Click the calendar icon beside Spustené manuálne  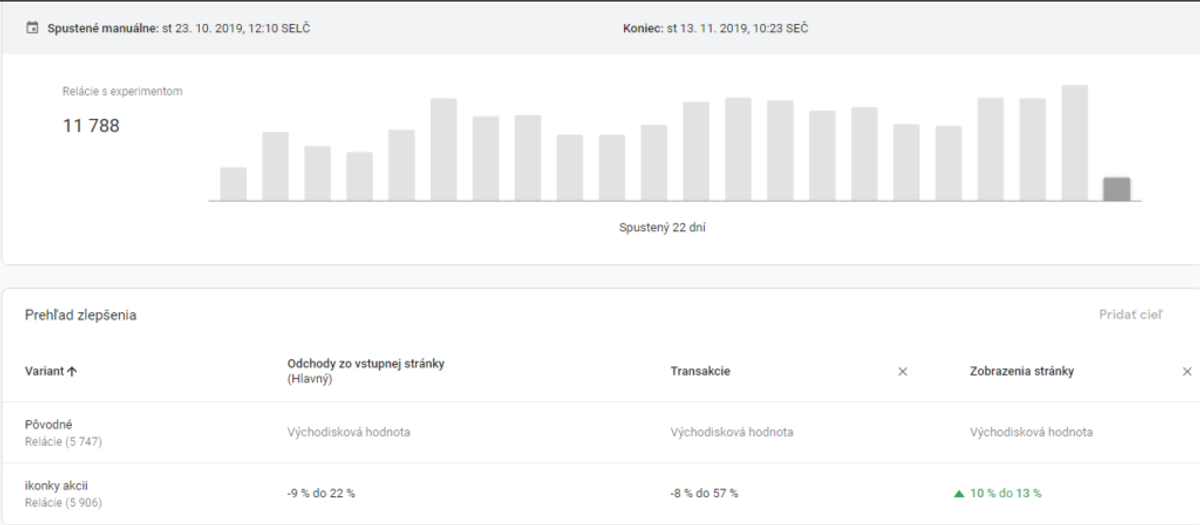click(x=32, y=28)
